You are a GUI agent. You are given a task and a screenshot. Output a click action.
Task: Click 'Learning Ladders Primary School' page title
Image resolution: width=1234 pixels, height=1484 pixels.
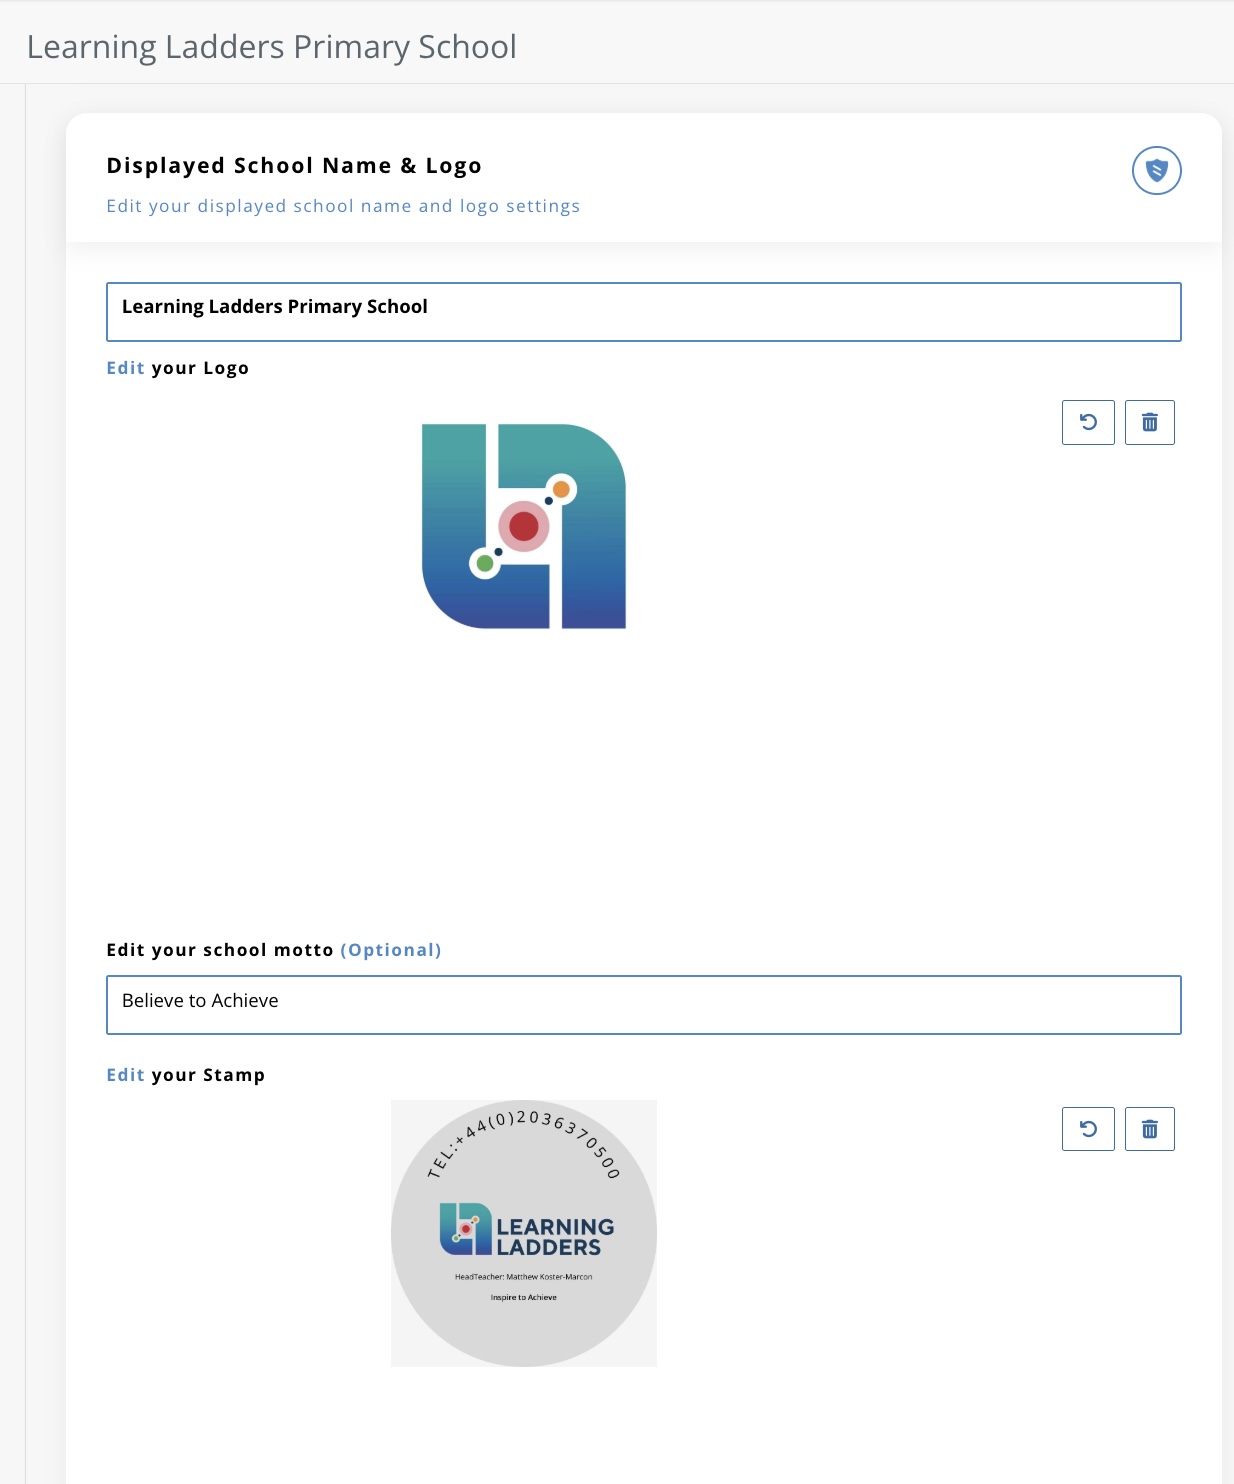click(272, 47)
